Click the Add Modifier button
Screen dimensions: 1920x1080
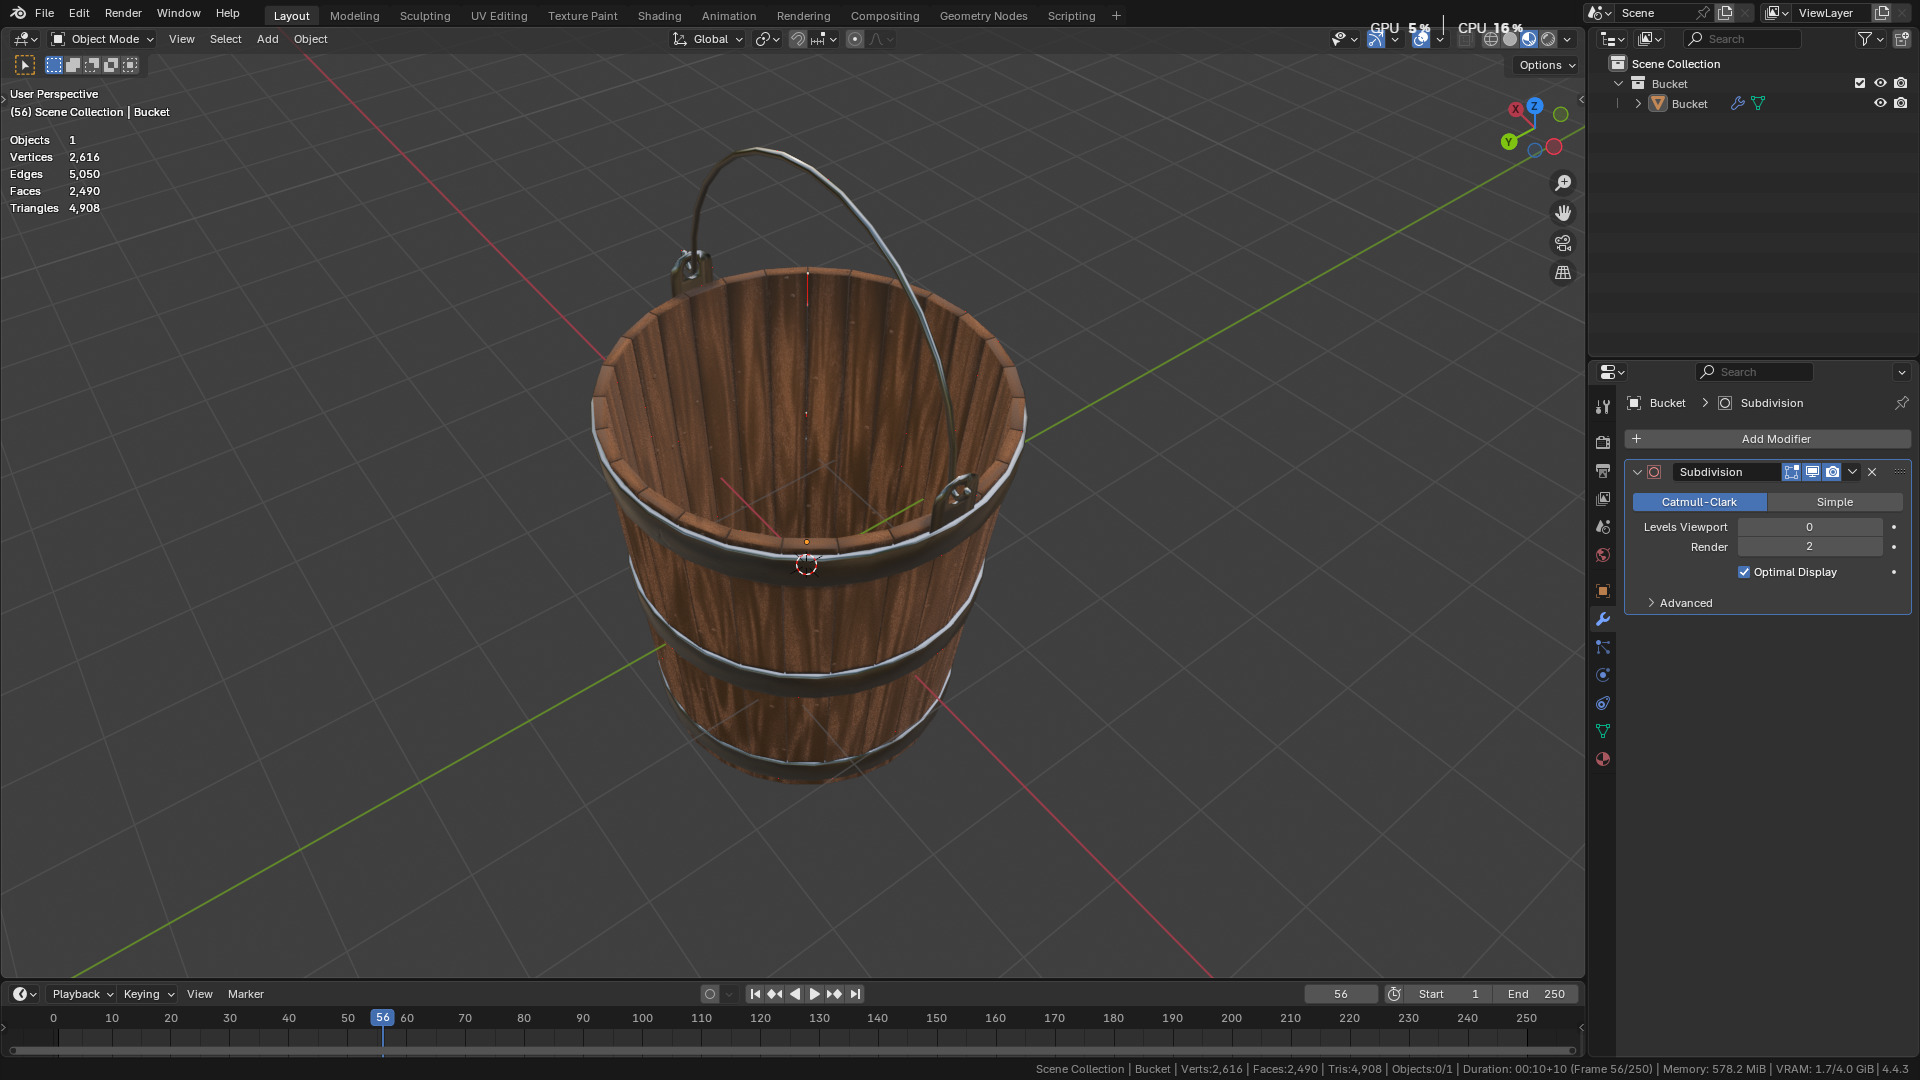(x=1767, y=439)
